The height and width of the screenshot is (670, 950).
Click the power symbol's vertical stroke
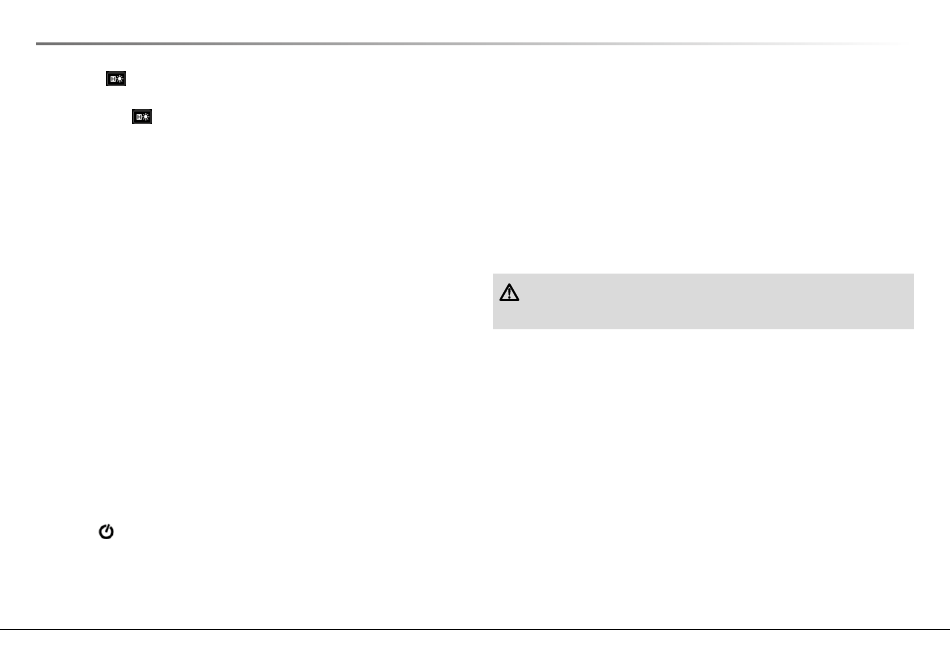[x=107, y=528]
